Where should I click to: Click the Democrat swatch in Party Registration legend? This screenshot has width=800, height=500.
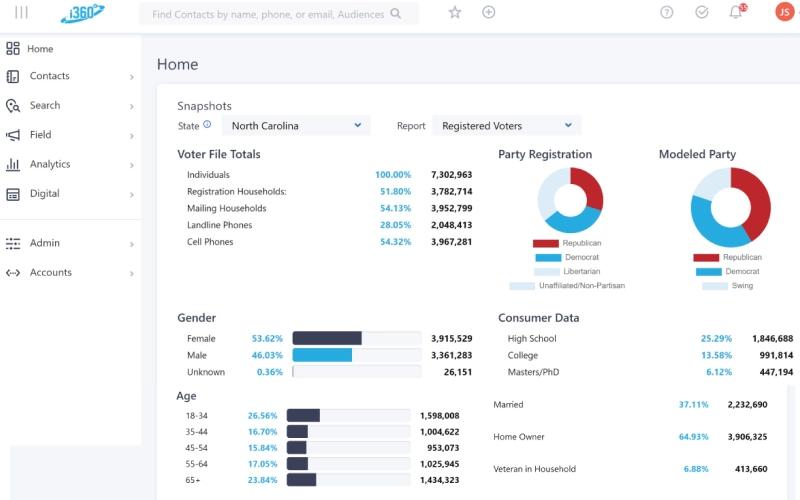coord(548,258)
